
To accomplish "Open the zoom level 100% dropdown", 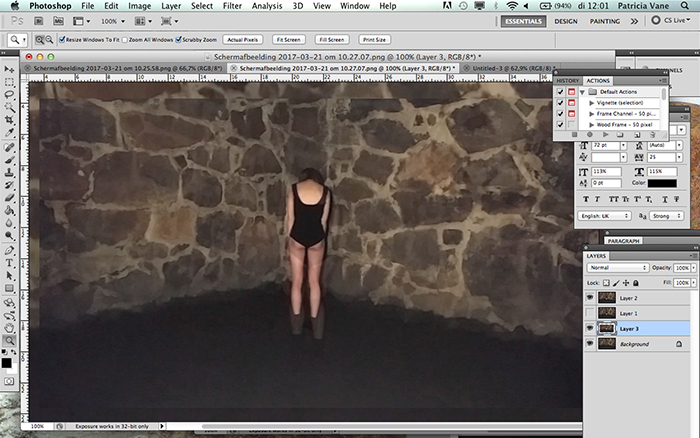I will pos(113,21).
